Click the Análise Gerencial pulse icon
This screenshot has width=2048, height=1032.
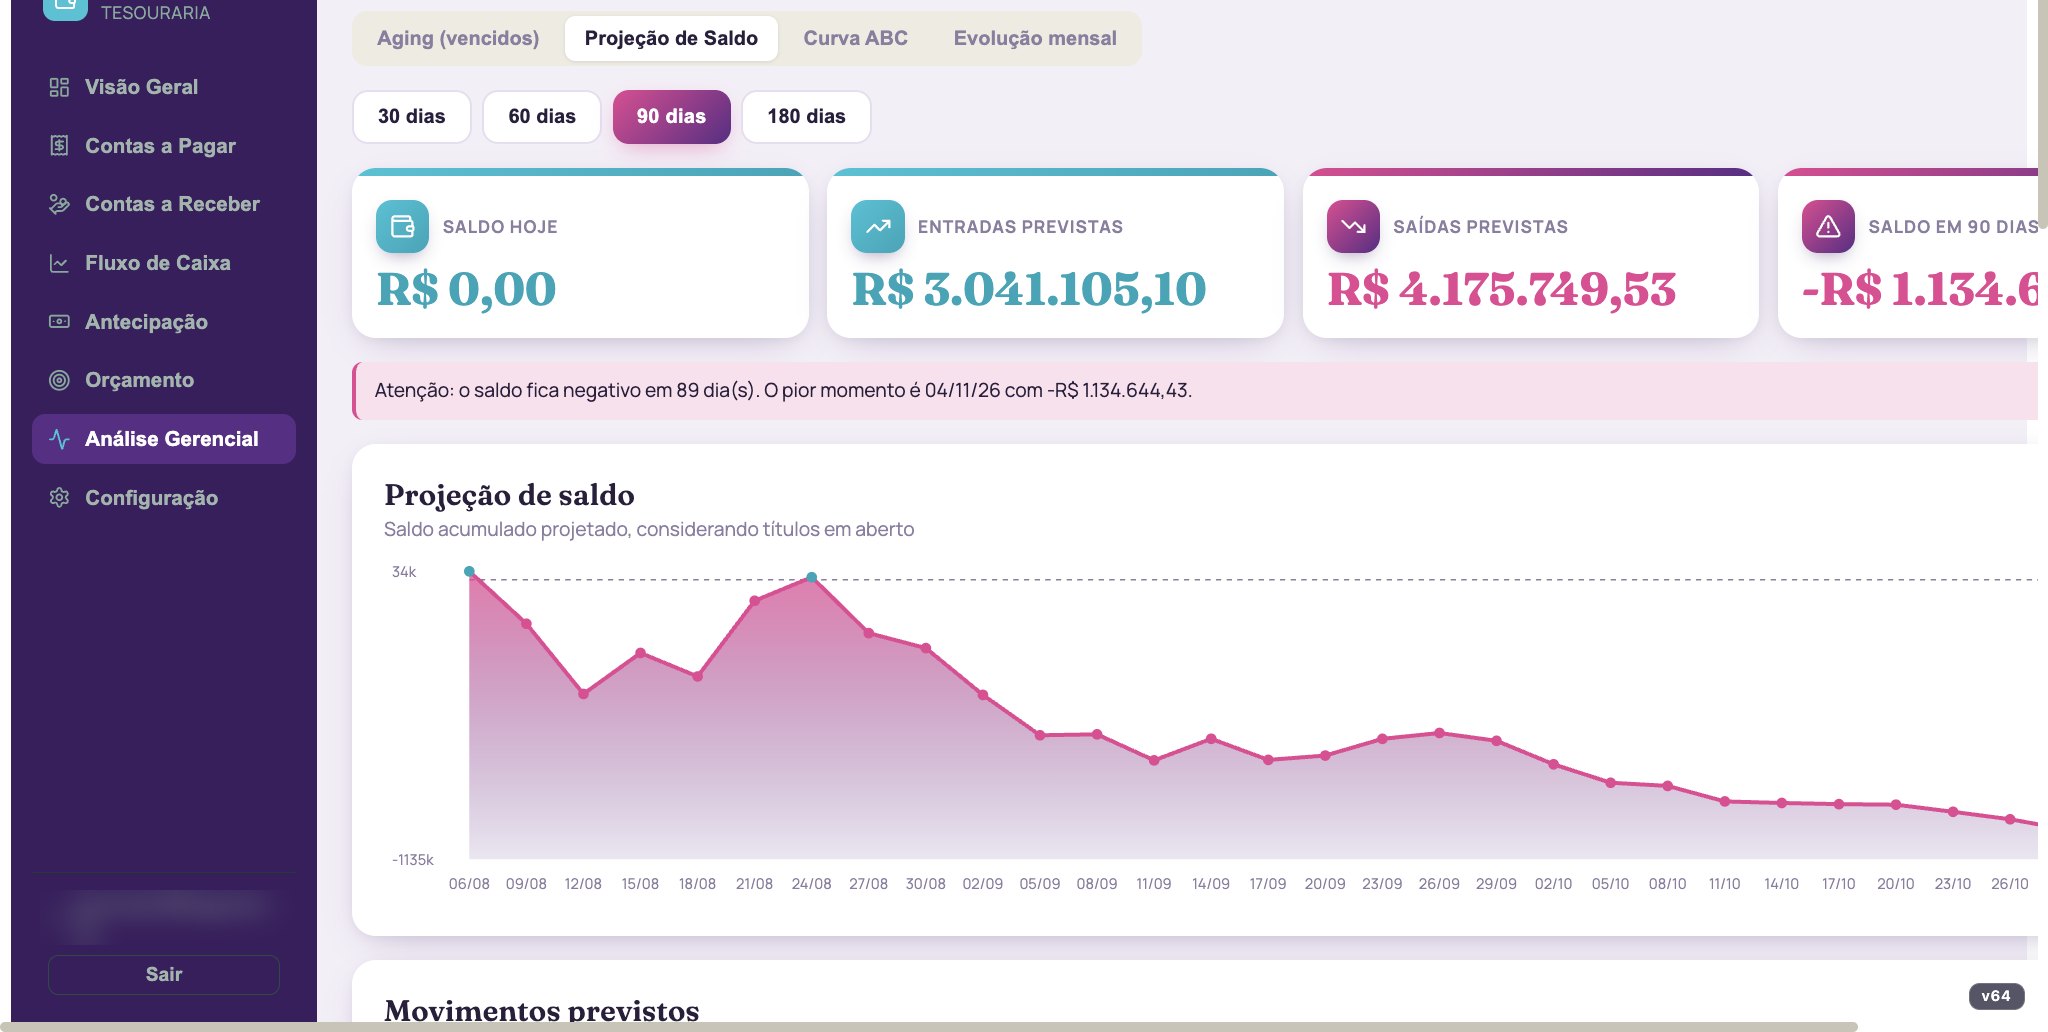(x=59, y=439)
